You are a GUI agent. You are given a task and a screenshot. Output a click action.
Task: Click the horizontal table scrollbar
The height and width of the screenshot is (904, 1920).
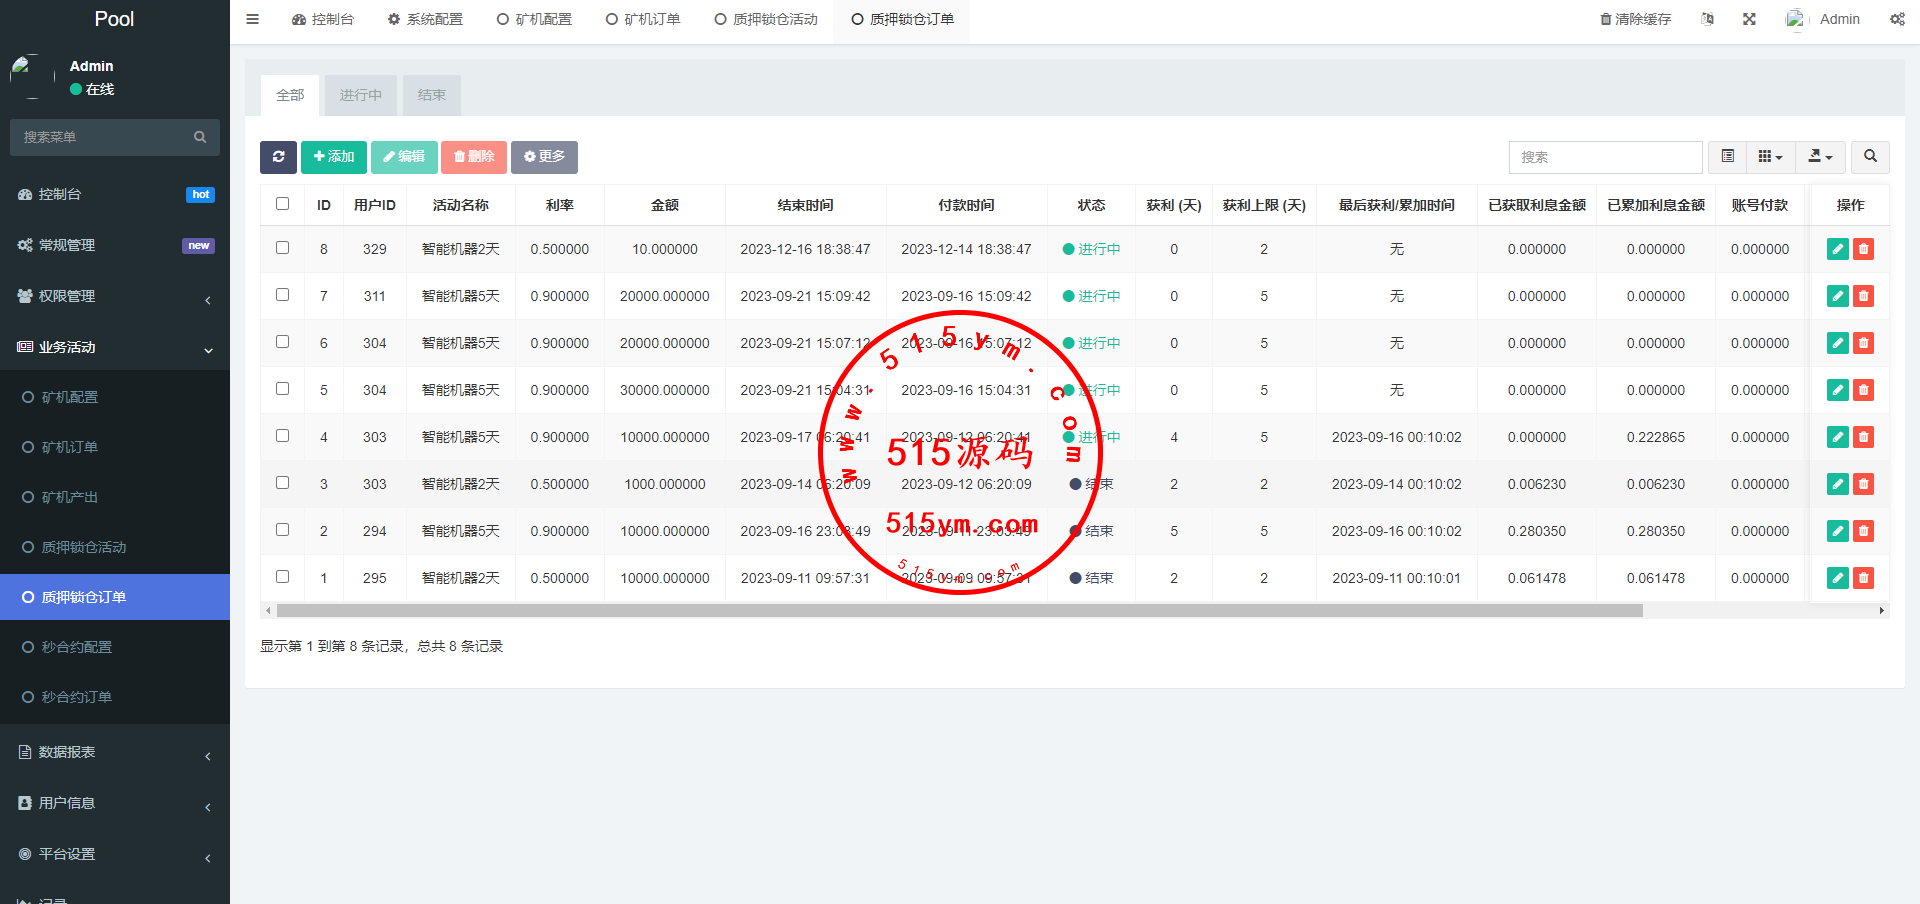[x=960, y=610]
